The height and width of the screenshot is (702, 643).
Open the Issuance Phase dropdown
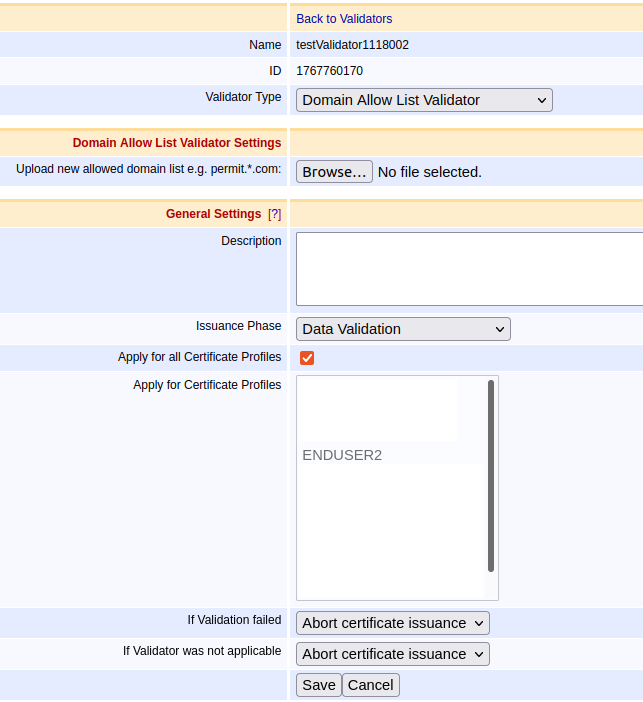(403, 329)
